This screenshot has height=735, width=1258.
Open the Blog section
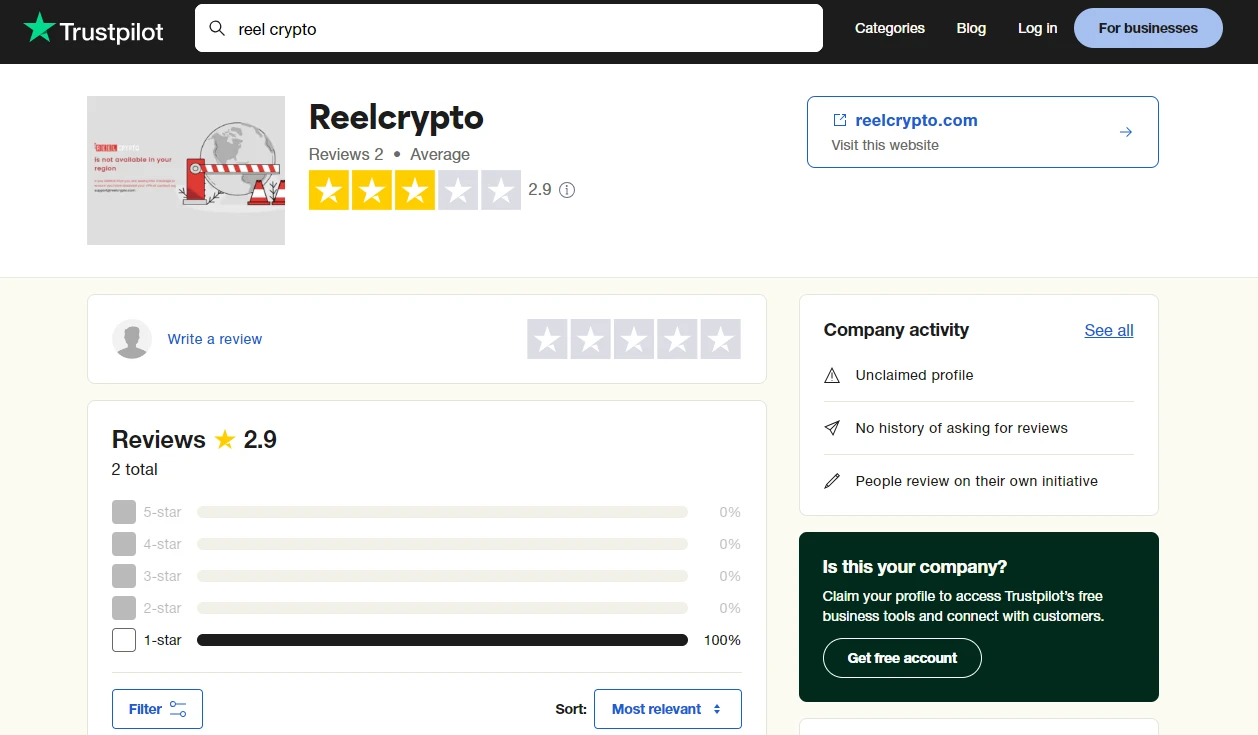970,28
